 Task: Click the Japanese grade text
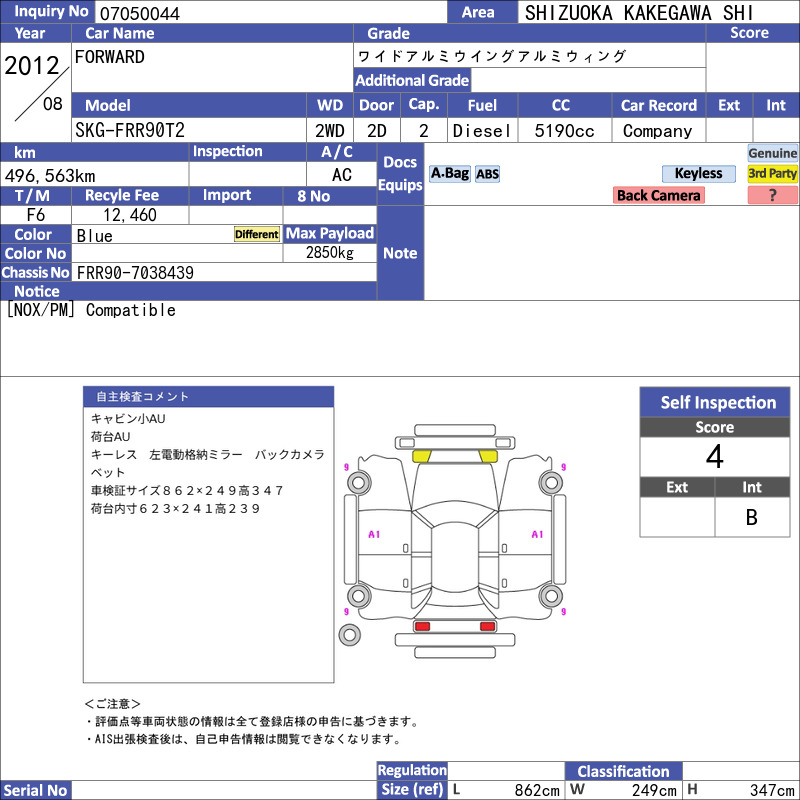point(491,56)
